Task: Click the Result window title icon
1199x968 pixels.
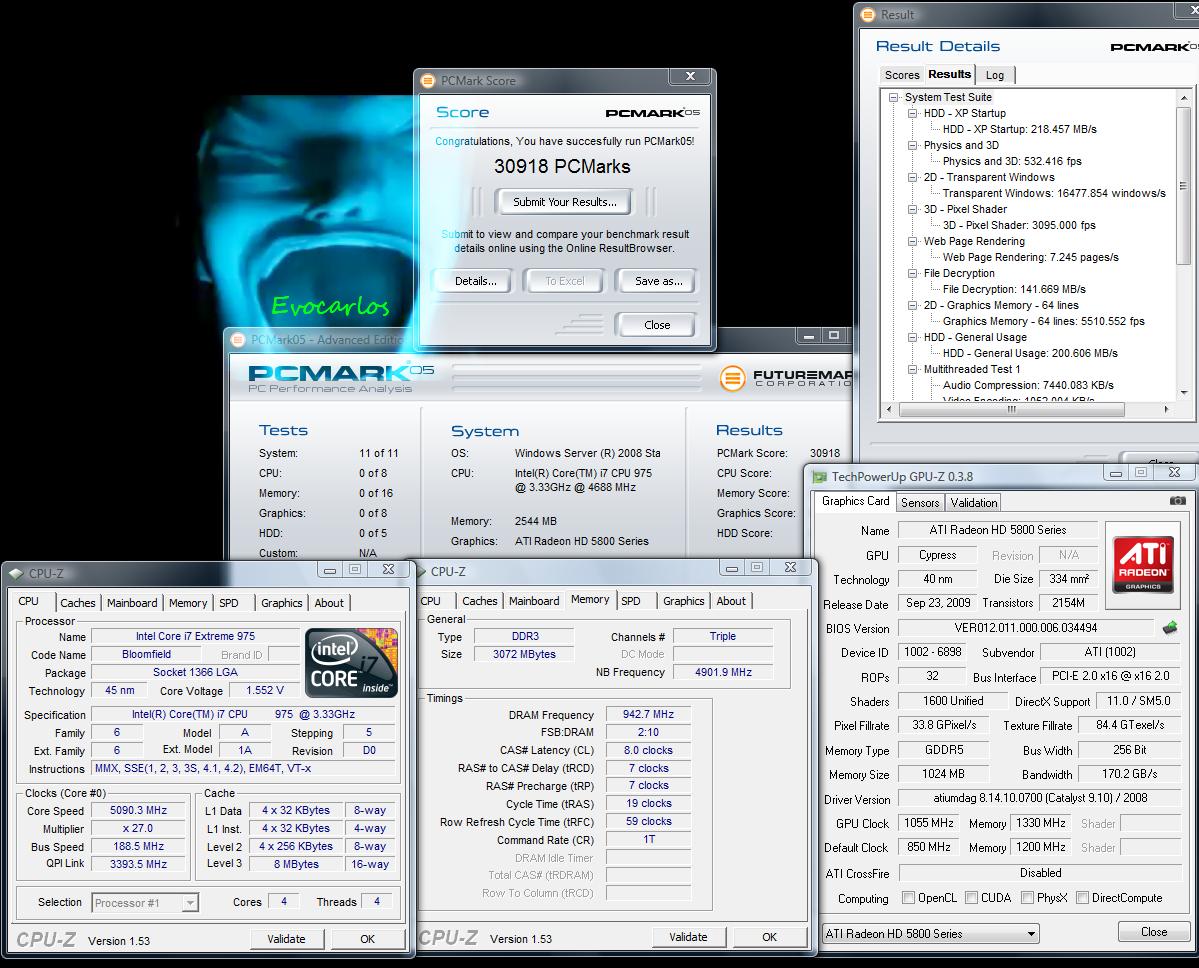Action: point(868,15)
